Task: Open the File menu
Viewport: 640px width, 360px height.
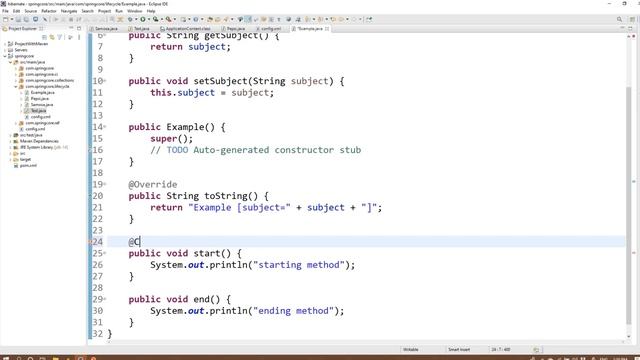Action: [x=5, y=11]
